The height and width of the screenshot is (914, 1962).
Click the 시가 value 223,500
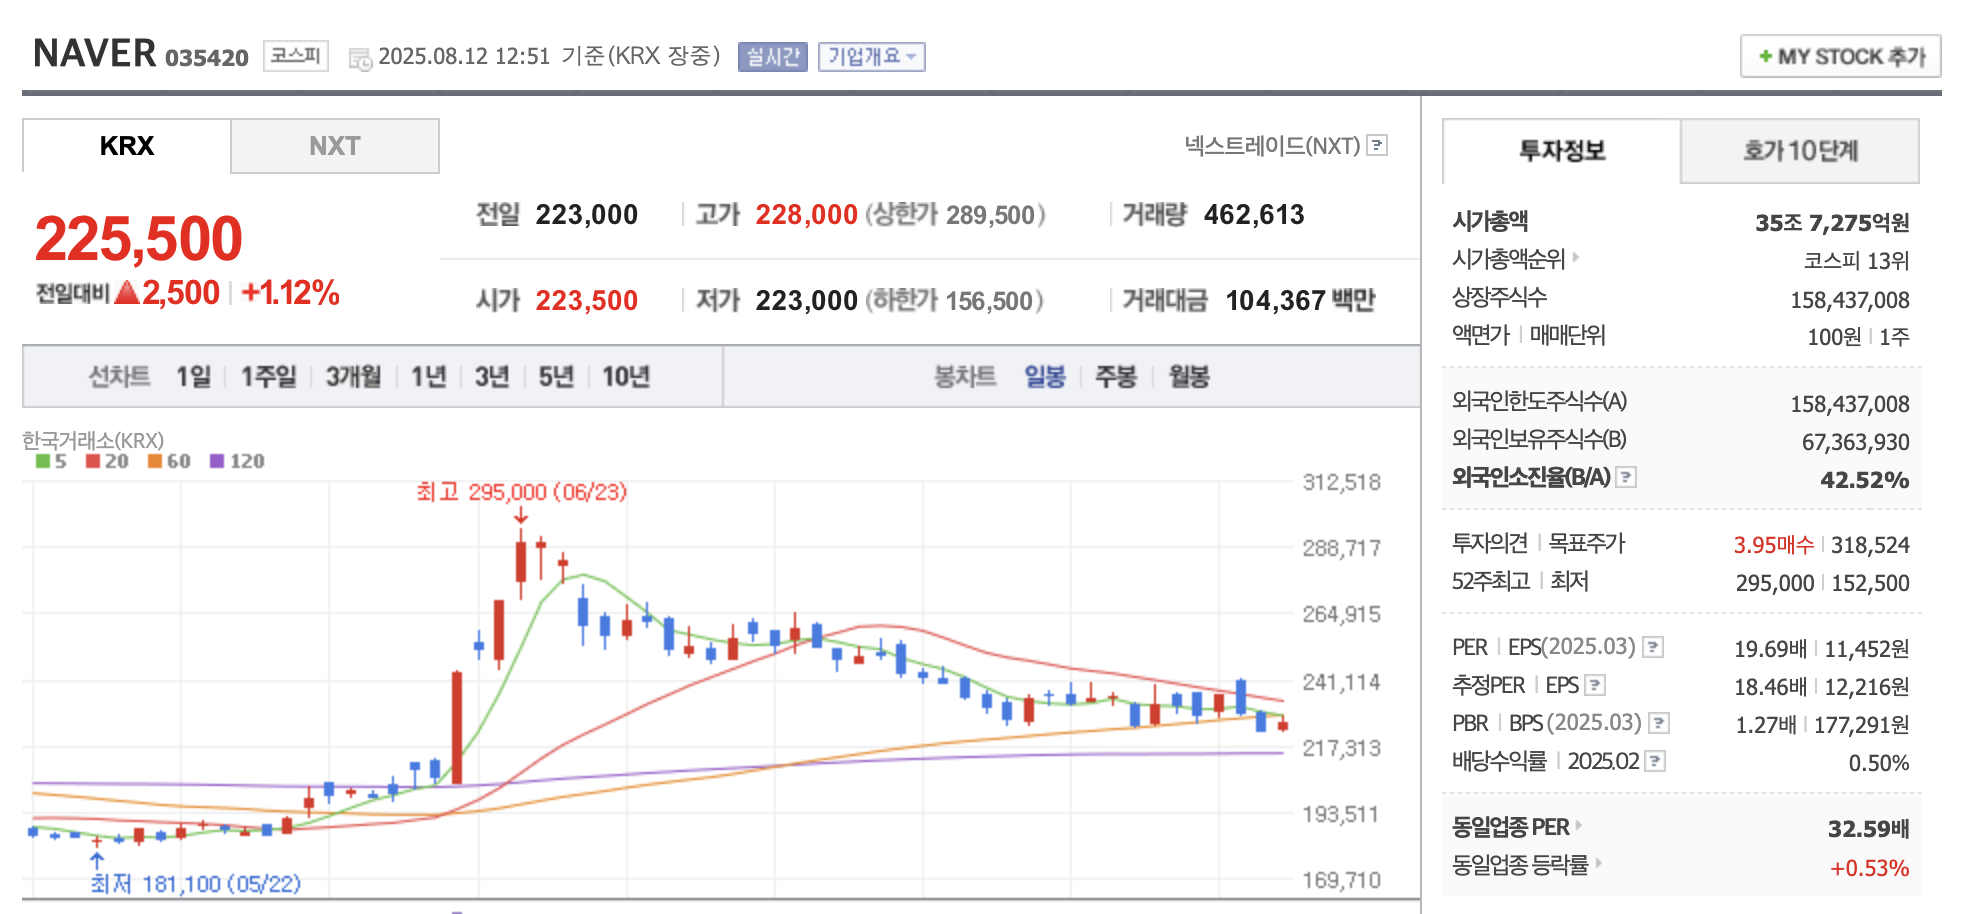(x=586, y=301)
